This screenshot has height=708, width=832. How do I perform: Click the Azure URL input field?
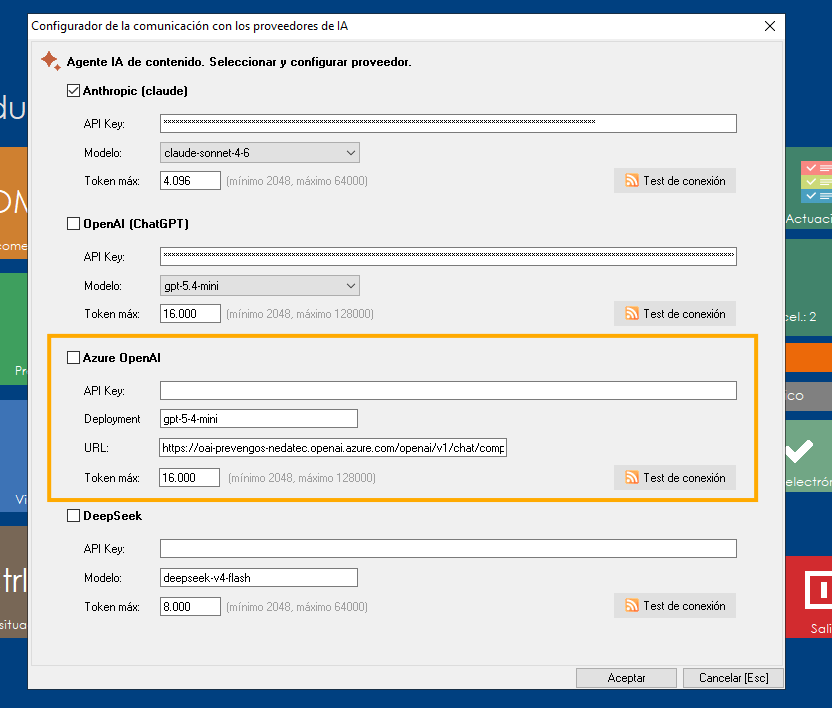click(x=333, y=447)
